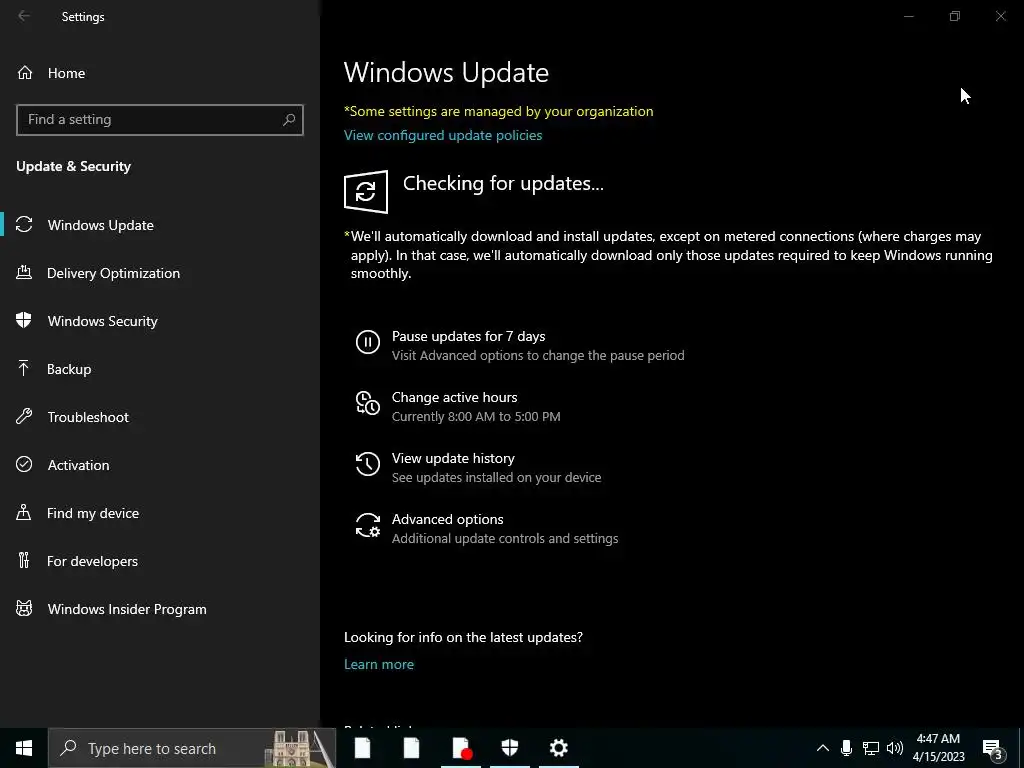Click the Windows Insider Program cat icon
This screenshot has height=768, width=1024.
(24, 609)
